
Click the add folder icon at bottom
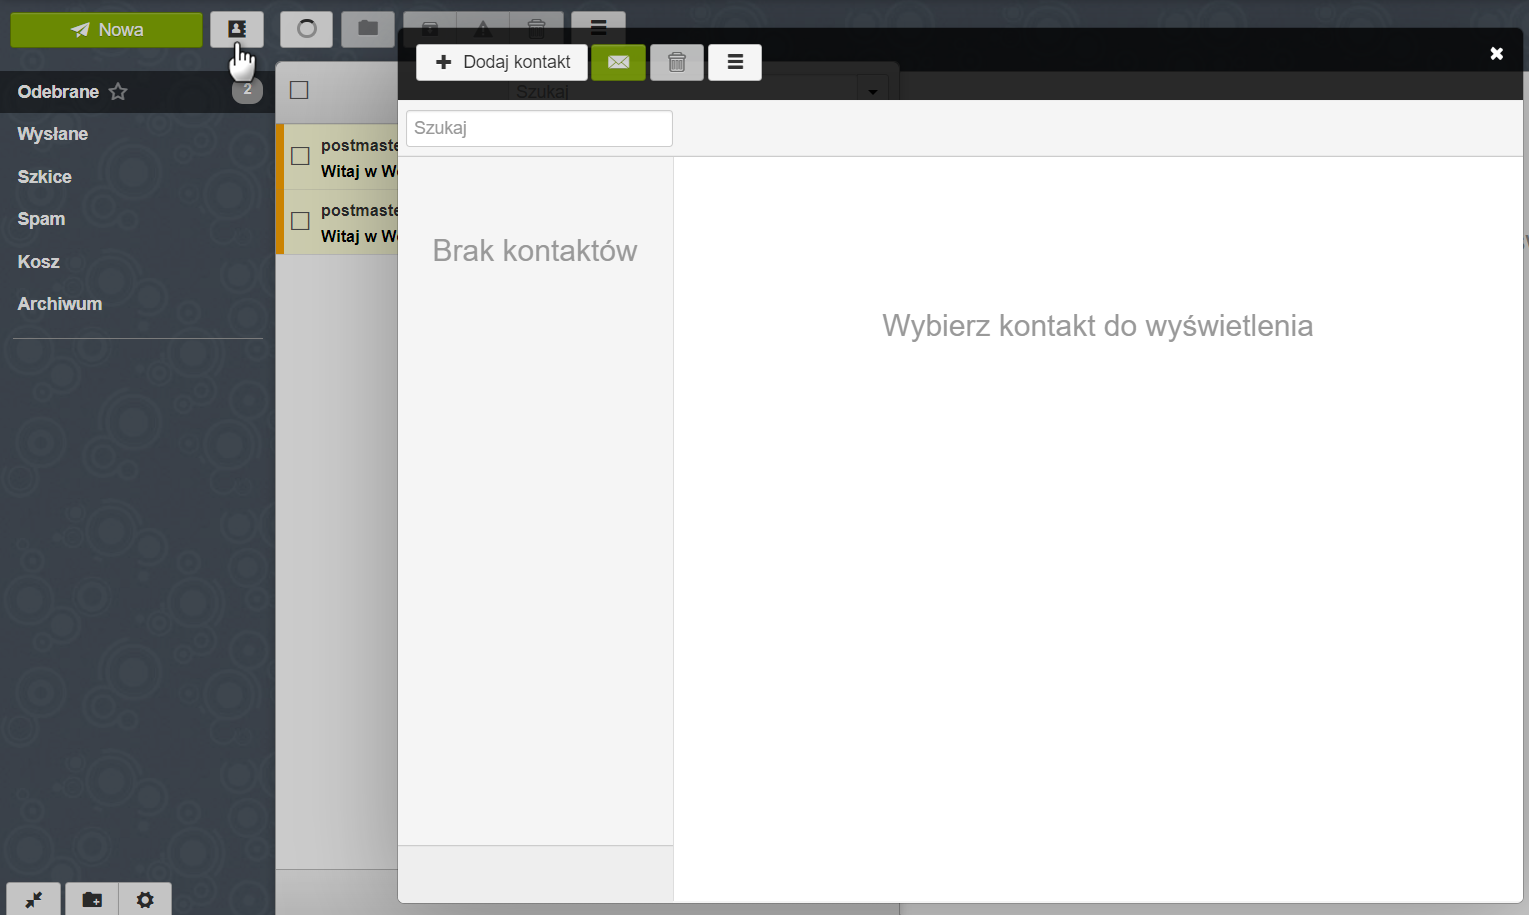click(92, 899)
